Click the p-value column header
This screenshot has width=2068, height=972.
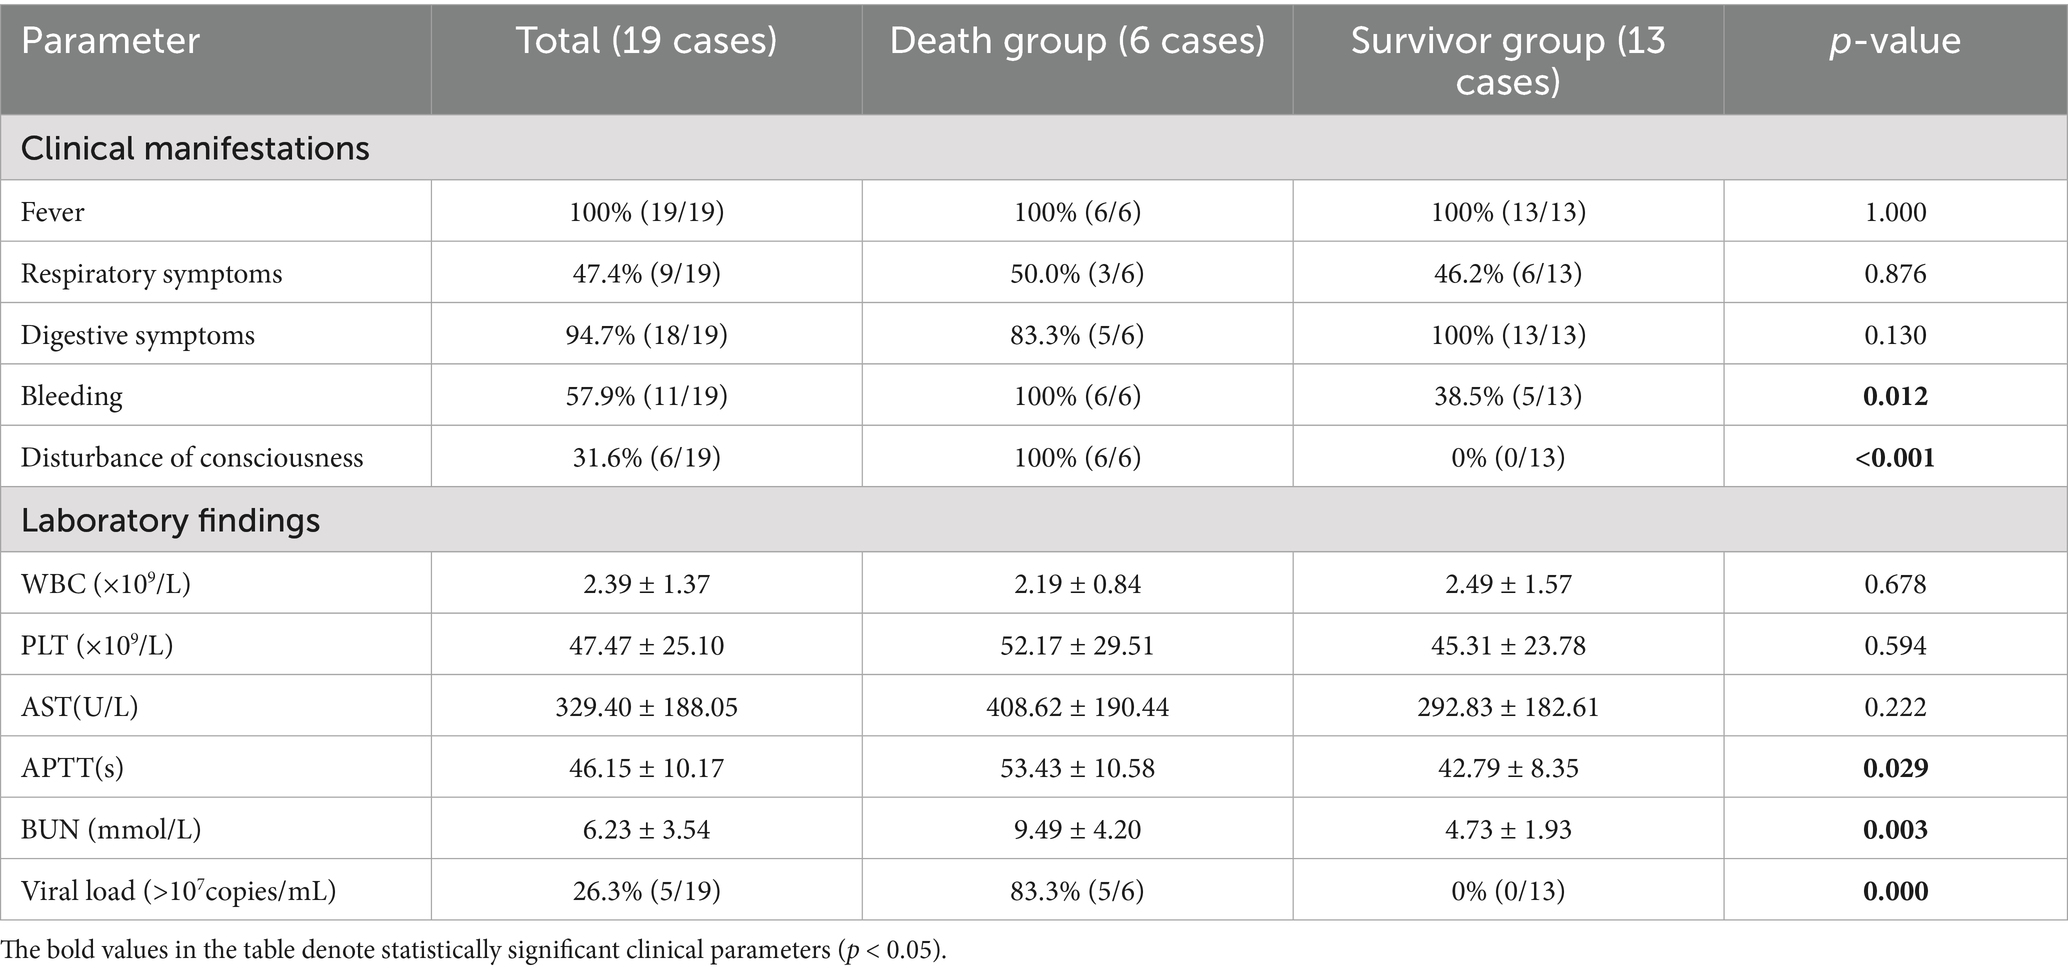[1895, 41]
